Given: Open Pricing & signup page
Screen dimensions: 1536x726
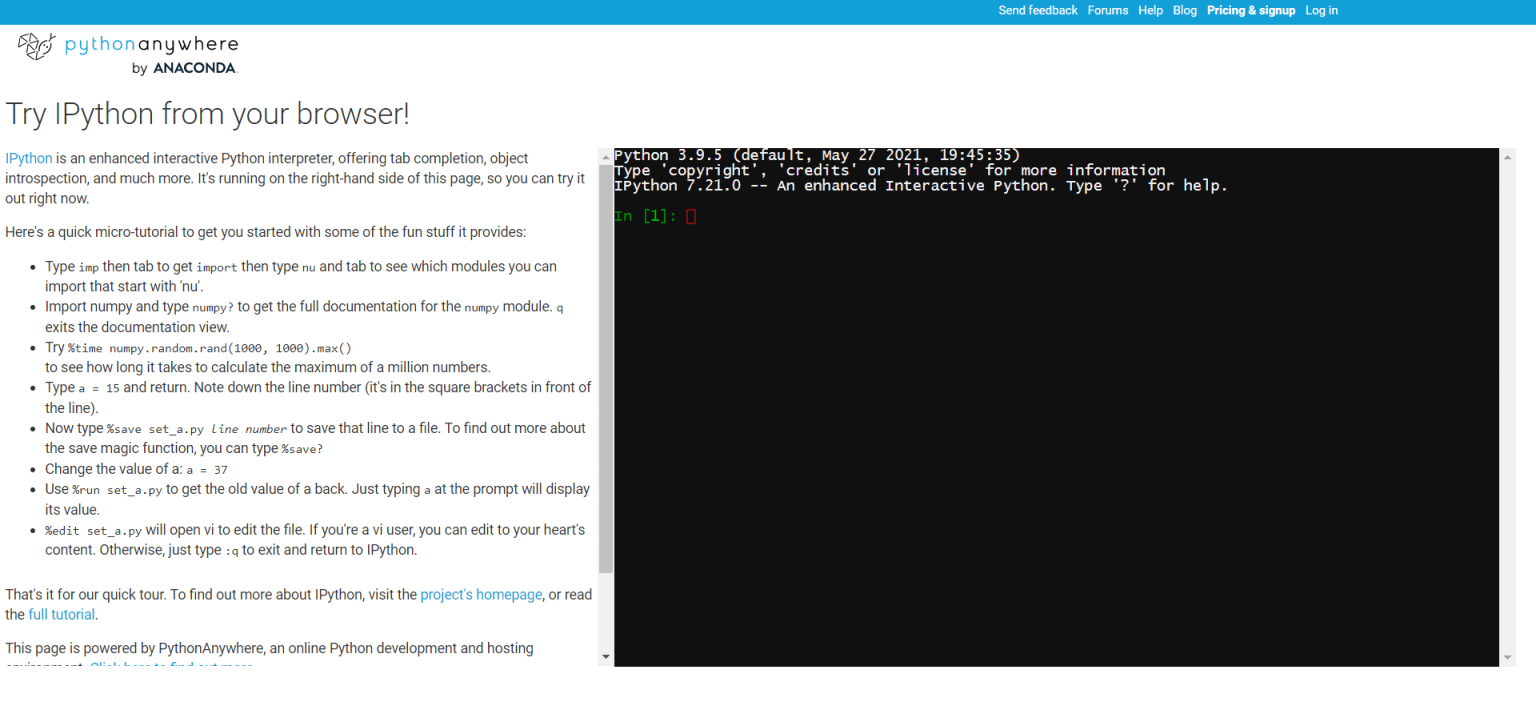Looking at the screenshot, I should point(1251,11).
